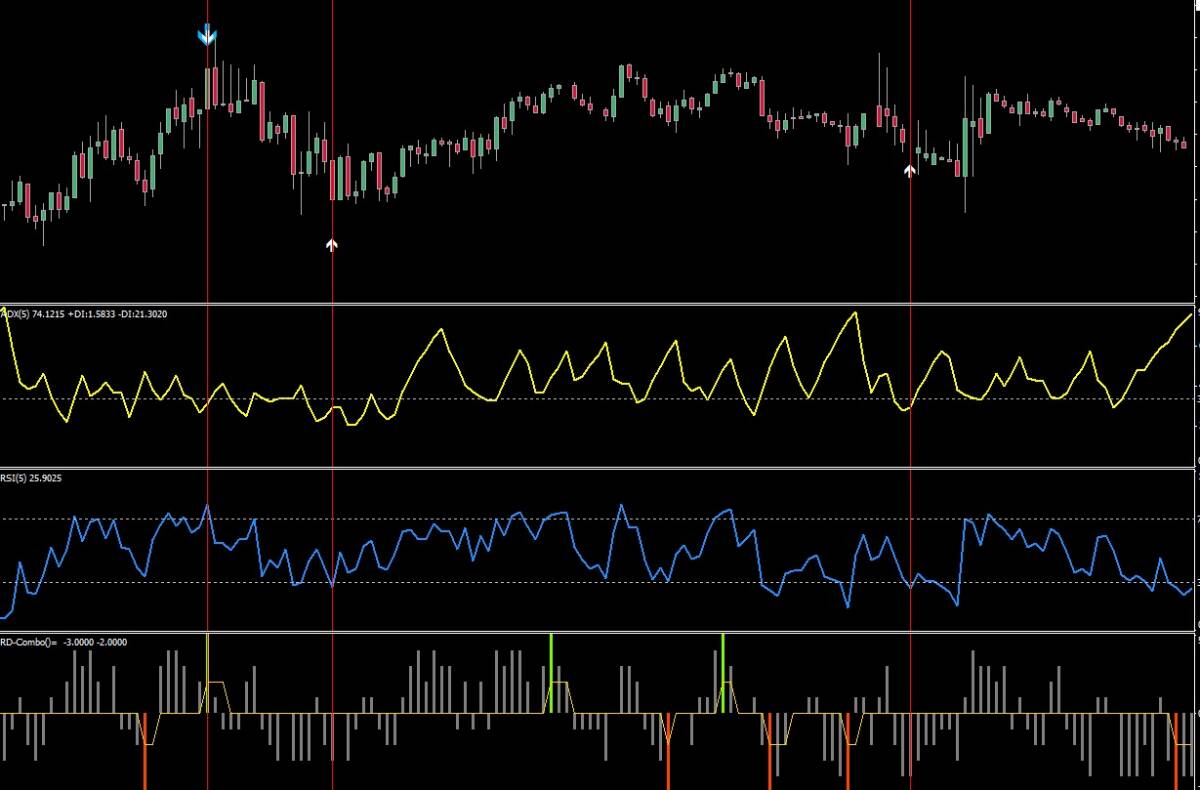Click the -3.0000 value in RD-Combo label

[79, 643]
